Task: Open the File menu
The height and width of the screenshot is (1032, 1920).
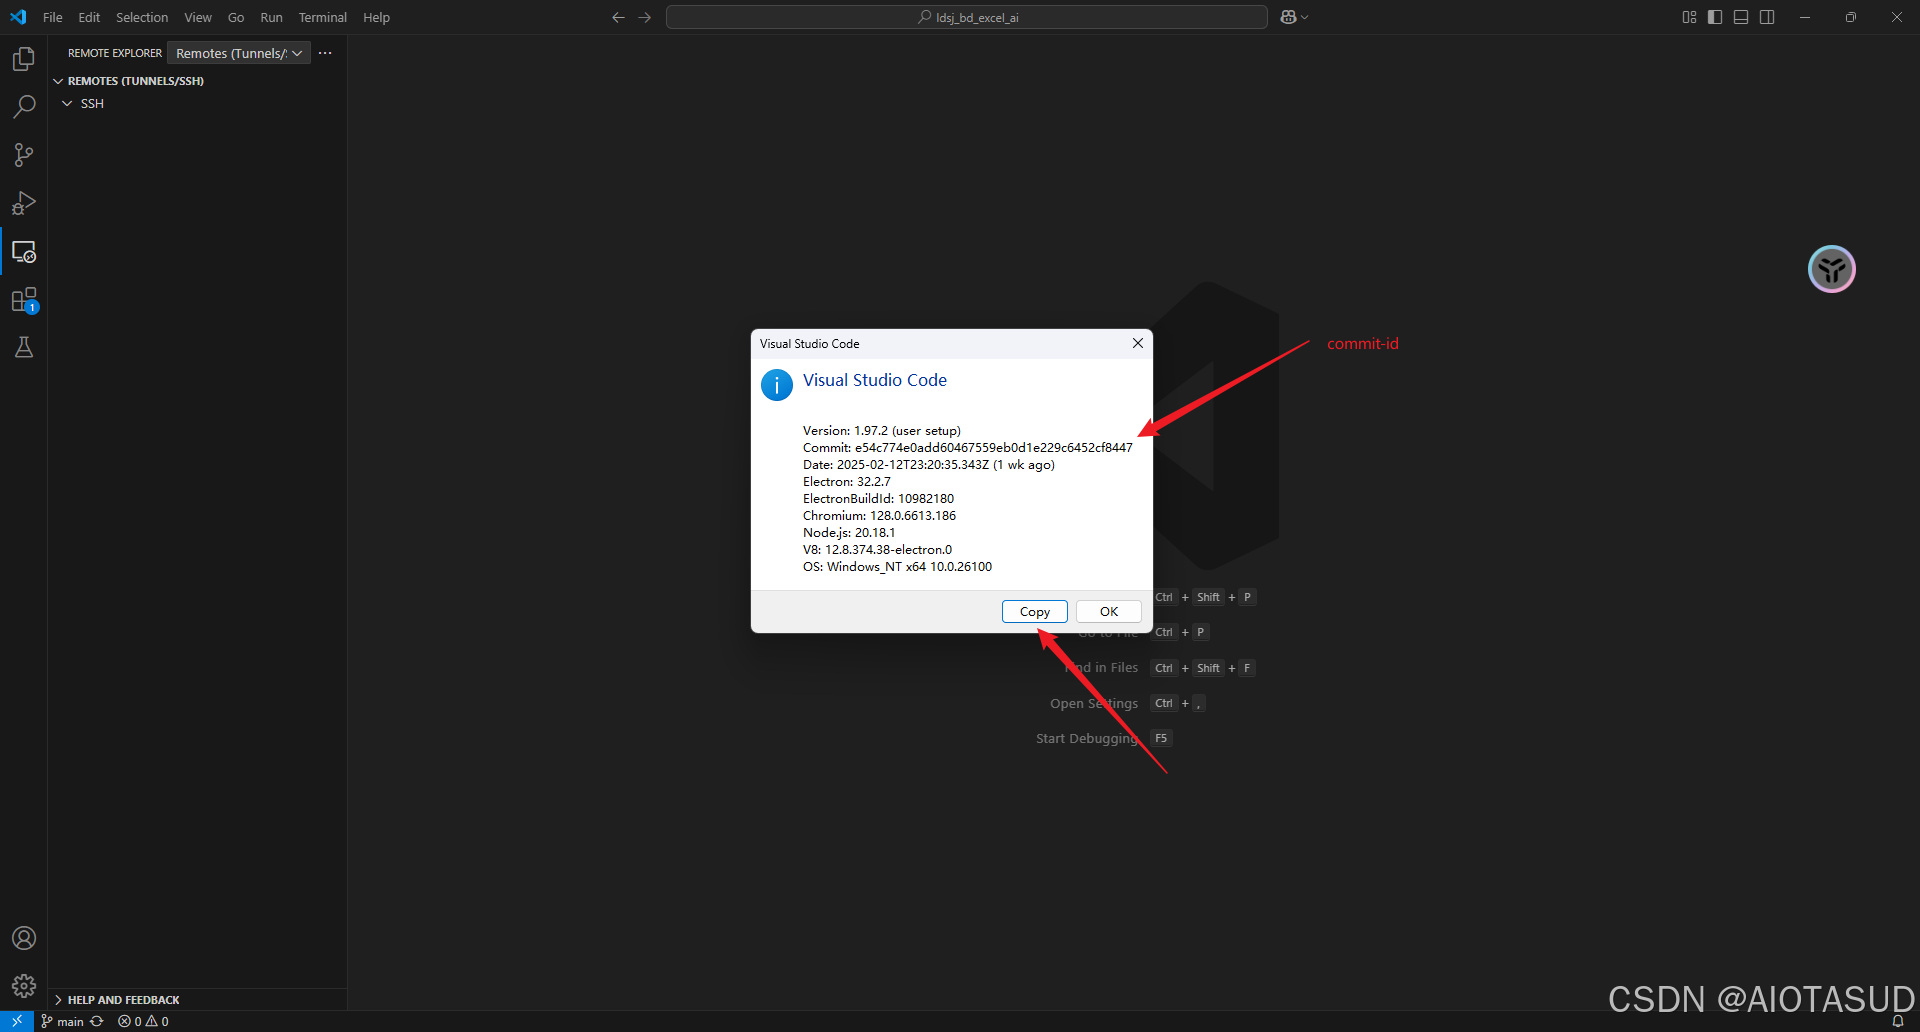Action: pyautogui.click(x=53, y=17)
